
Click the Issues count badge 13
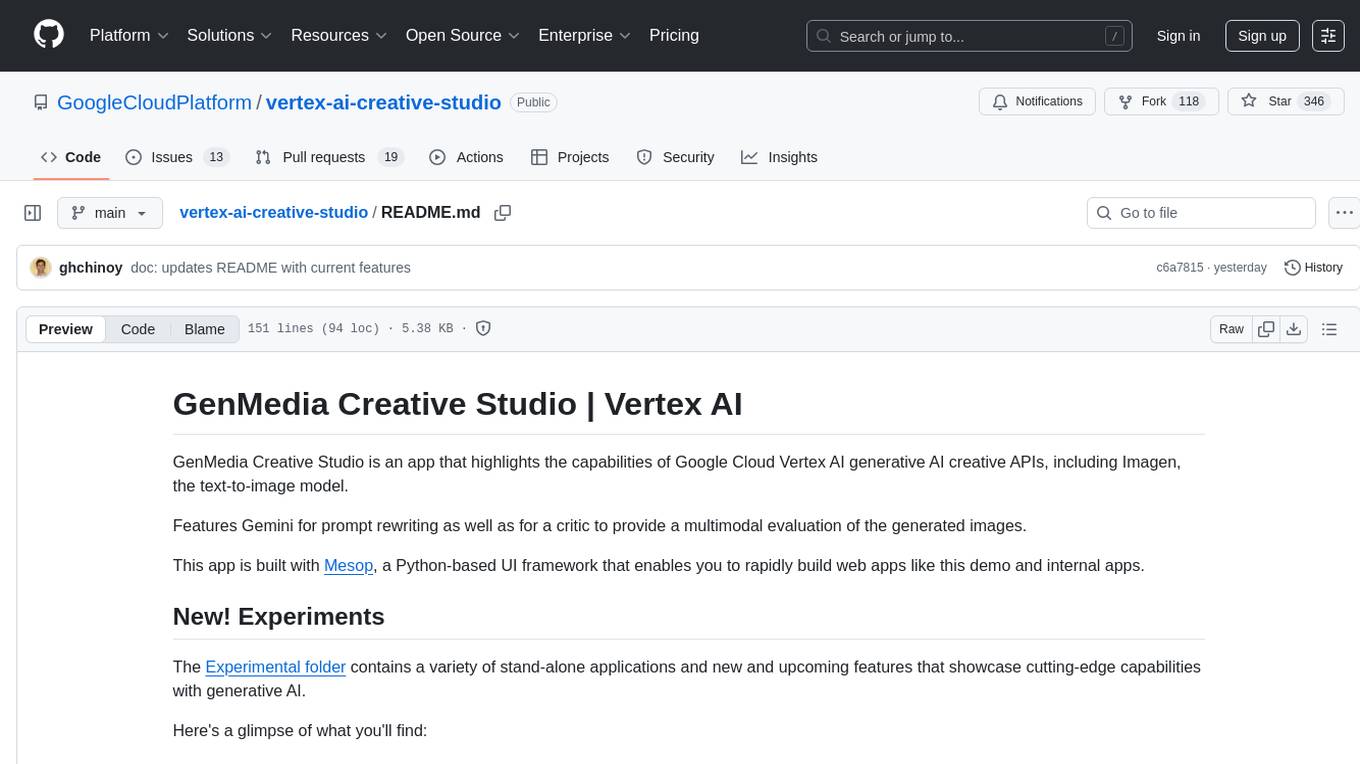click(x=215, y=157)
